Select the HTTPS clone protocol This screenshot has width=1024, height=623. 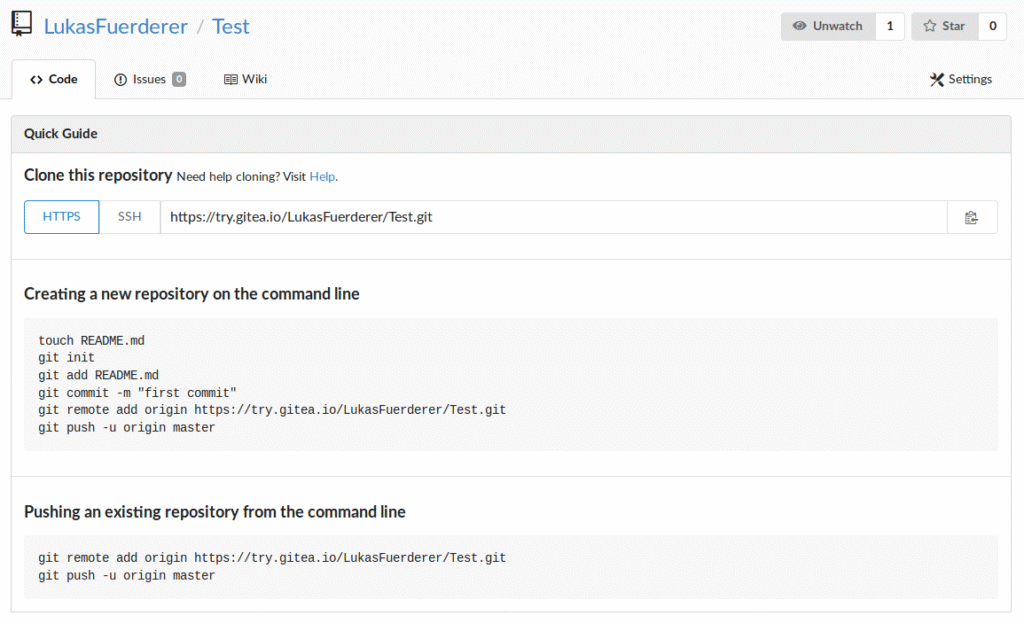[x=62, y=217]
